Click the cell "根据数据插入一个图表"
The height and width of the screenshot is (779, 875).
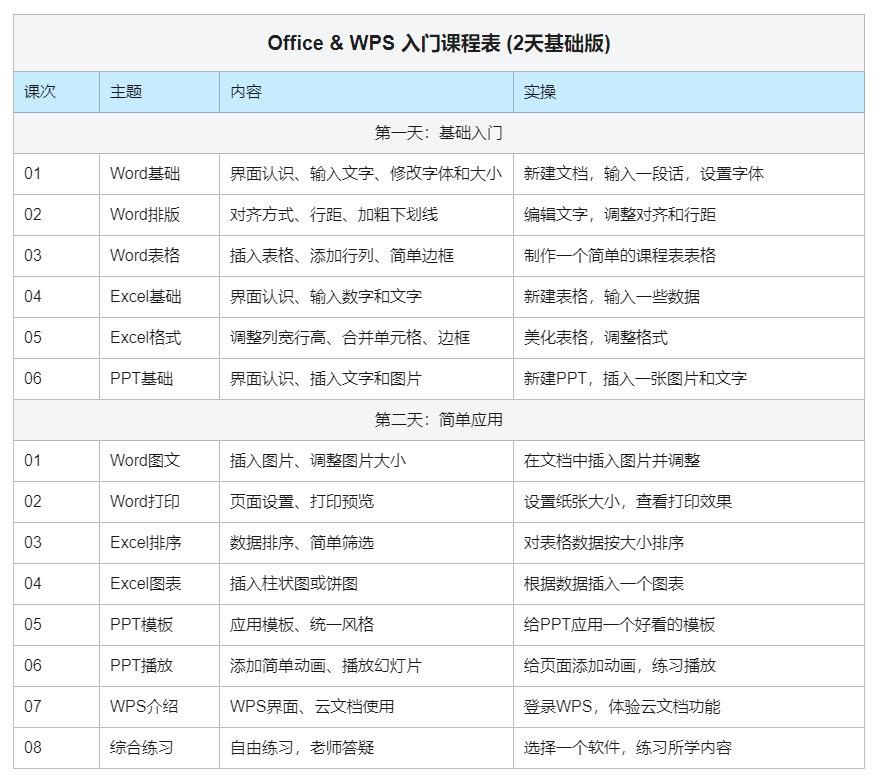689,584
